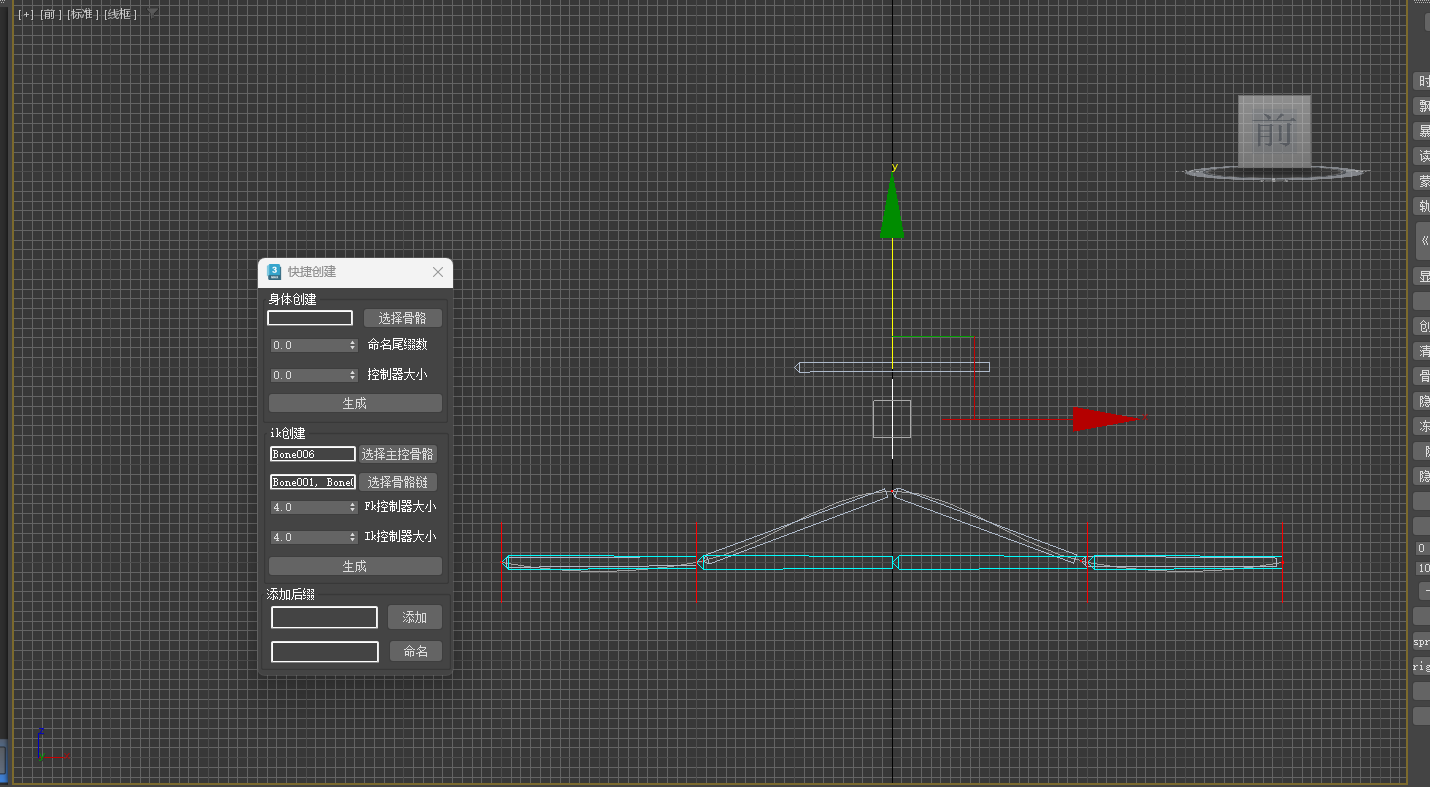
Task: Close the 快捷创建 dialog
Action: (x=438, y=272)
